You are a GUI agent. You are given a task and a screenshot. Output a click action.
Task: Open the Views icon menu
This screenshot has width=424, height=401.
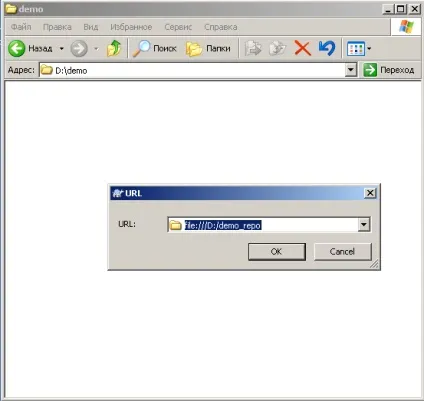pos(356,49)
